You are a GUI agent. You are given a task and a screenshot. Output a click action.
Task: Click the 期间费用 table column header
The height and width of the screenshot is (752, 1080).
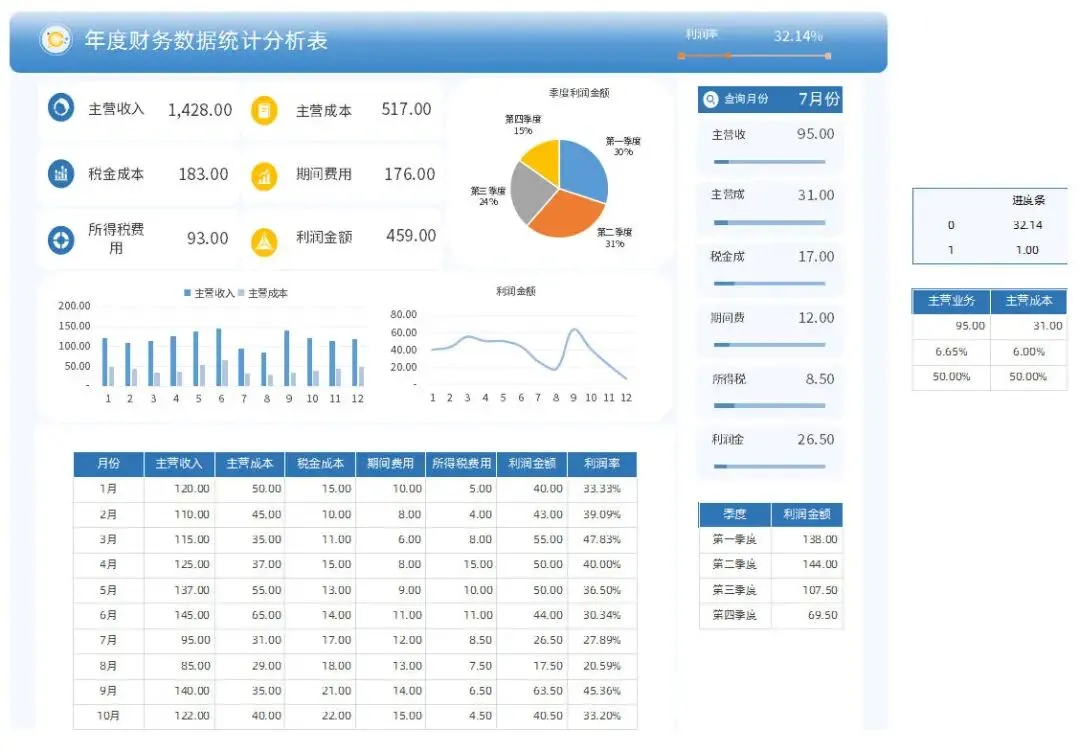(x=391, y=463)
